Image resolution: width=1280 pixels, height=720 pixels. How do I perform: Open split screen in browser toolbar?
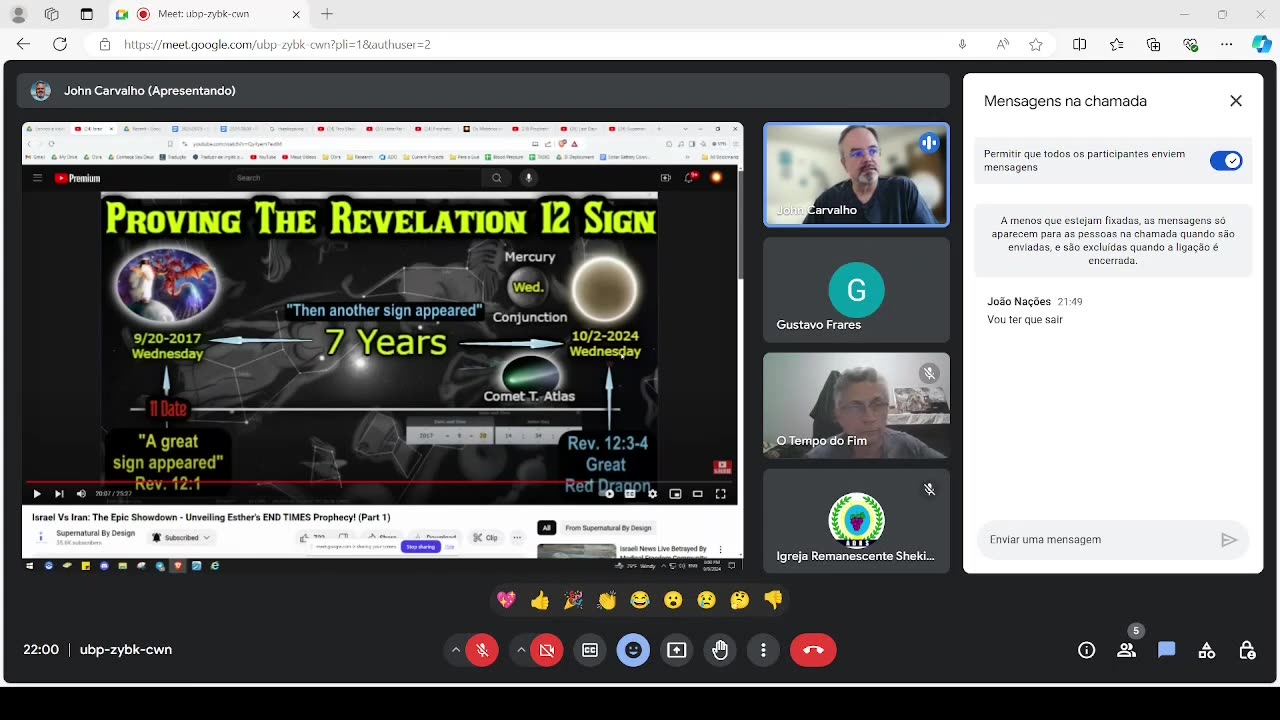click(x=1080, y=44)
